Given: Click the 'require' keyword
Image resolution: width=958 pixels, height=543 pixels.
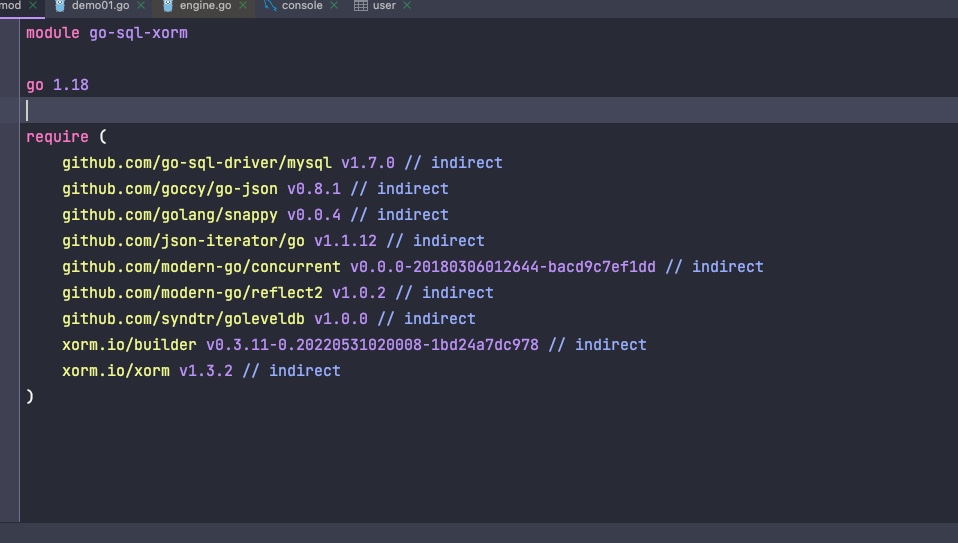Looking at the screenshot, I should [x=57, y=137].
